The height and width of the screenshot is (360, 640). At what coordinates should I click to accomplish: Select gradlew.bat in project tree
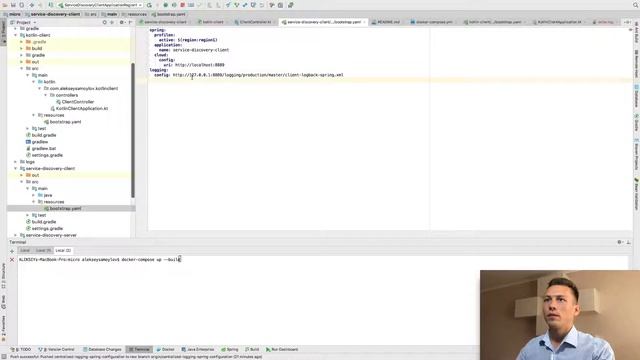point(41,149)
